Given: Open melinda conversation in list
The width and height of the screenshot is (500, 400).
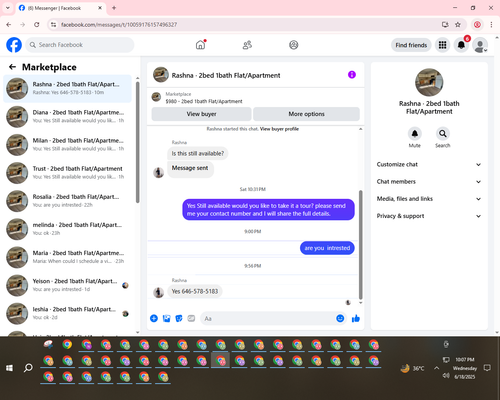Looking at the screenshot, I should [67, 229].
